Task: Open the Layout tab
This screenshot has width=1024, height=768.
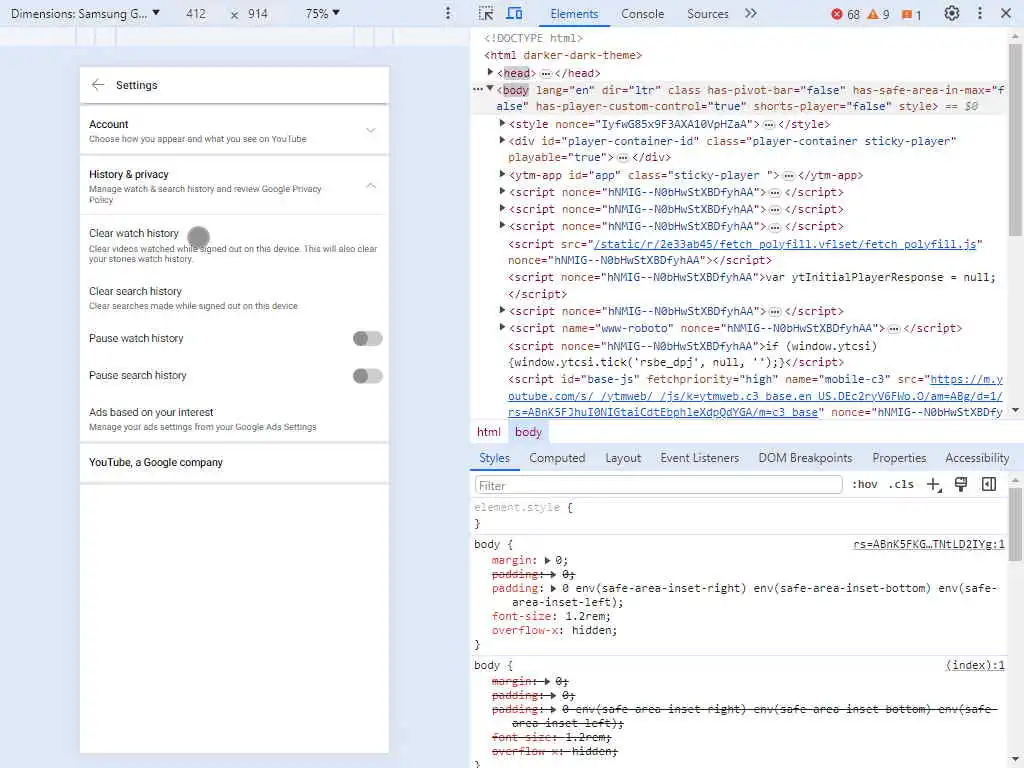Action: coord(623,458)
